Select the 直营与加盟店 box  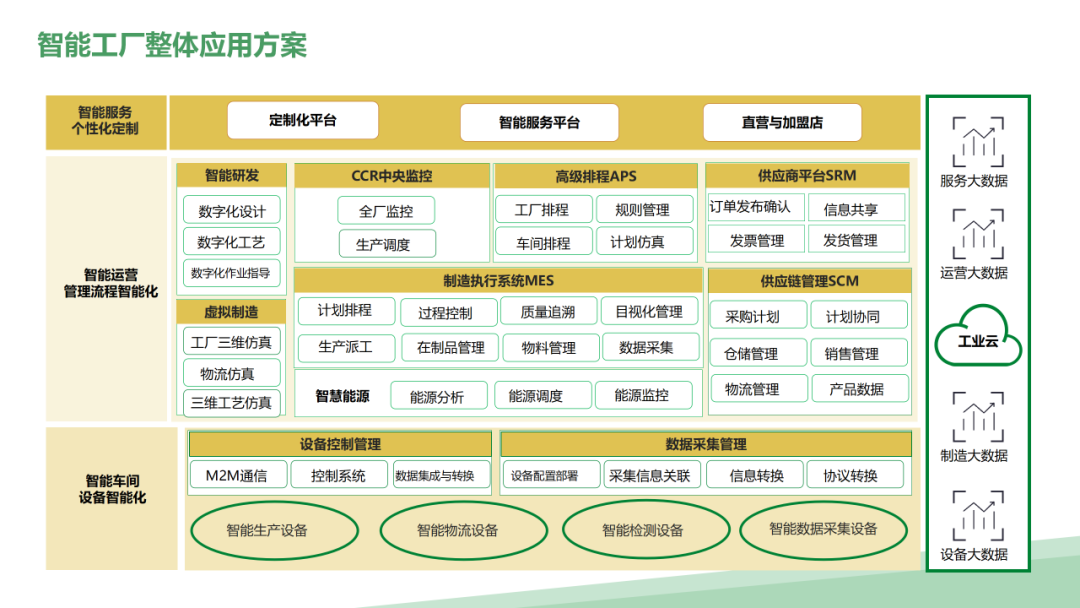pyautogui.click(x=782, y=123)
